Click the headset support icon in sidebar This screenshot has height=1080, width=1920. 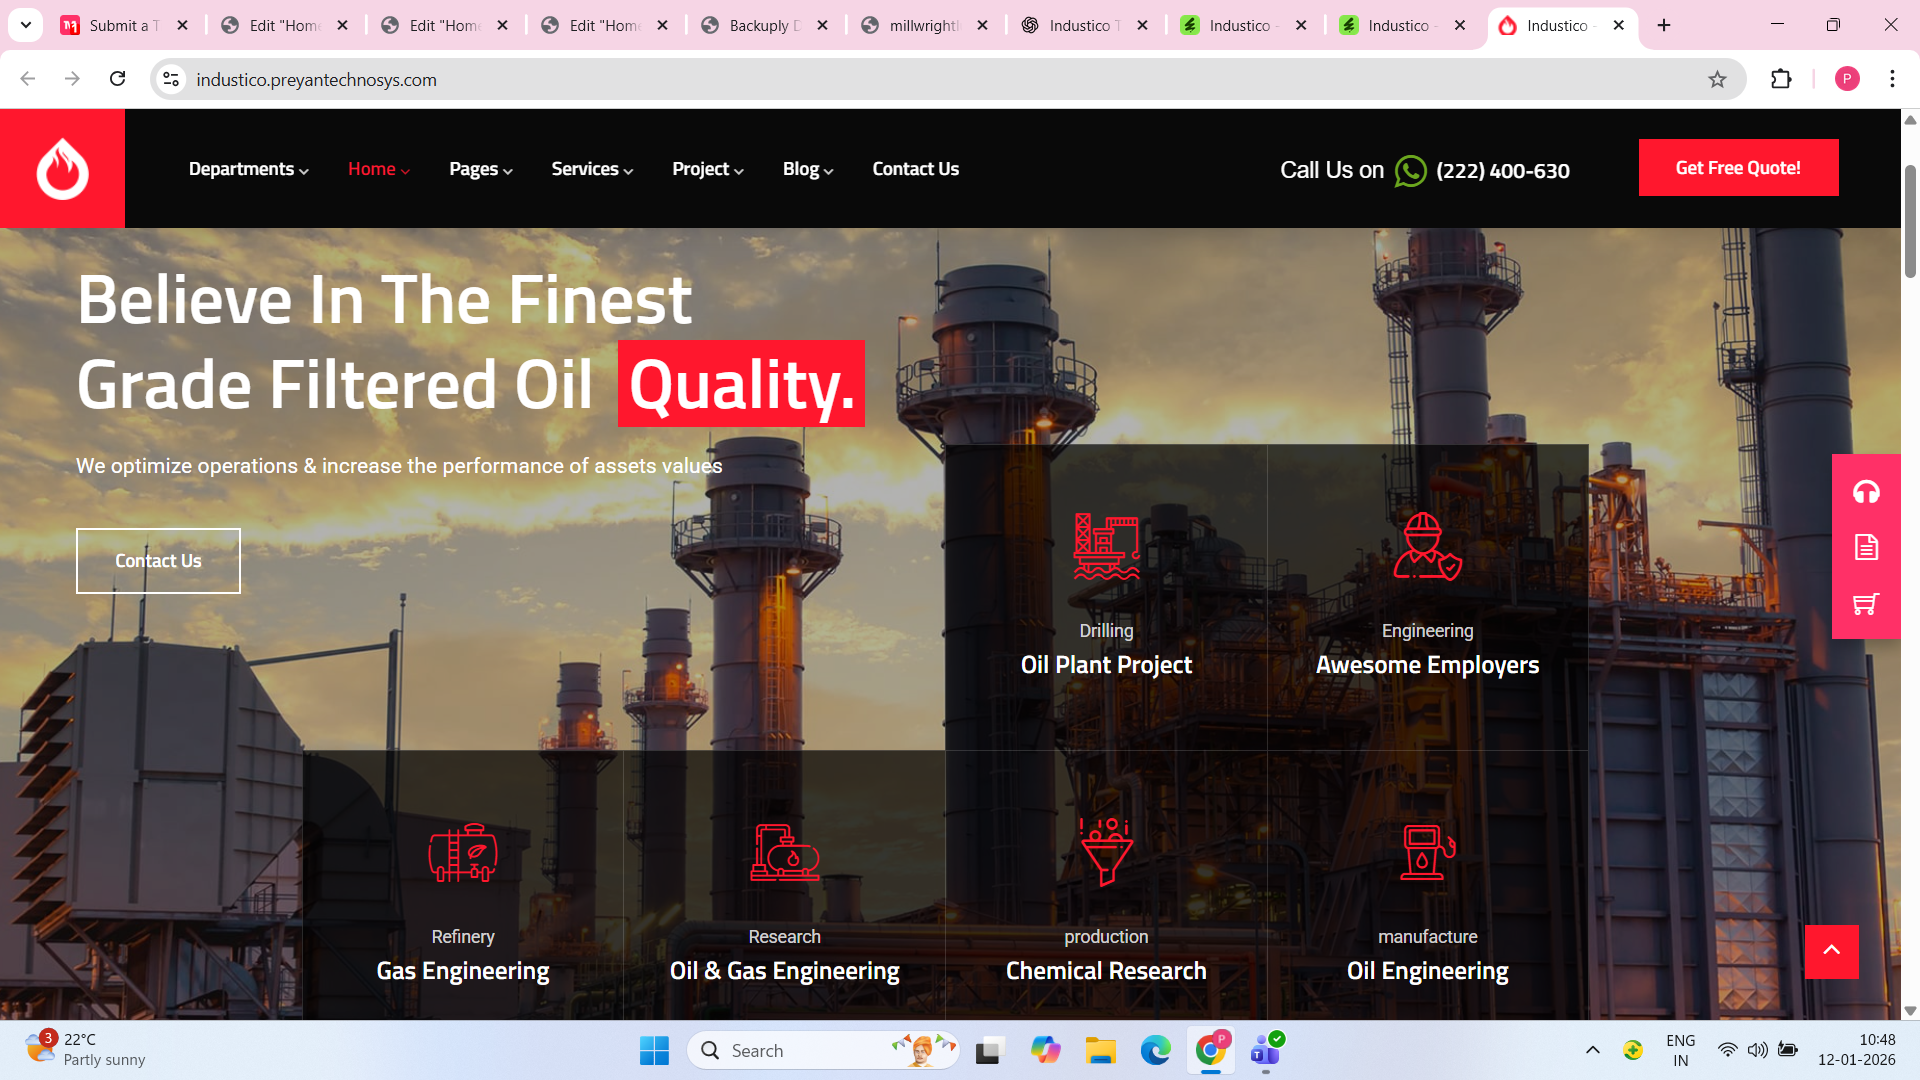[x=1866, y=492]
